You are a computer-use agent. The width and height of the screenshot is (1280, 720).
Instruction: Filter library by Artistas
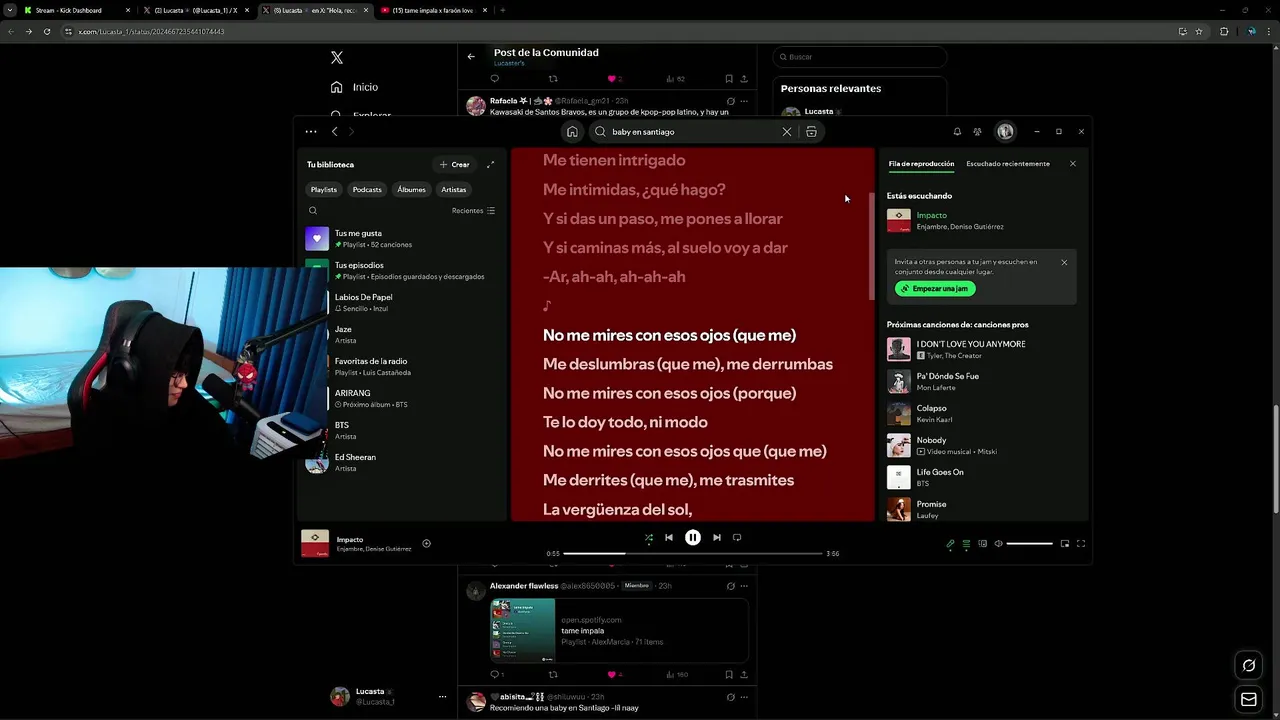click(x=454, y=189)
